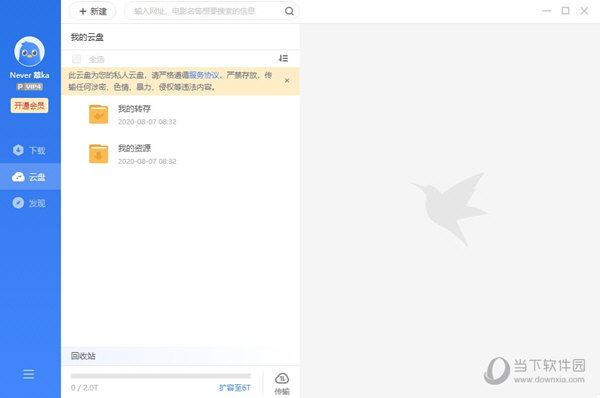Select the 我的转存 folder name
Viewport: 600px width, 398px height.
[x=134, y=109]
